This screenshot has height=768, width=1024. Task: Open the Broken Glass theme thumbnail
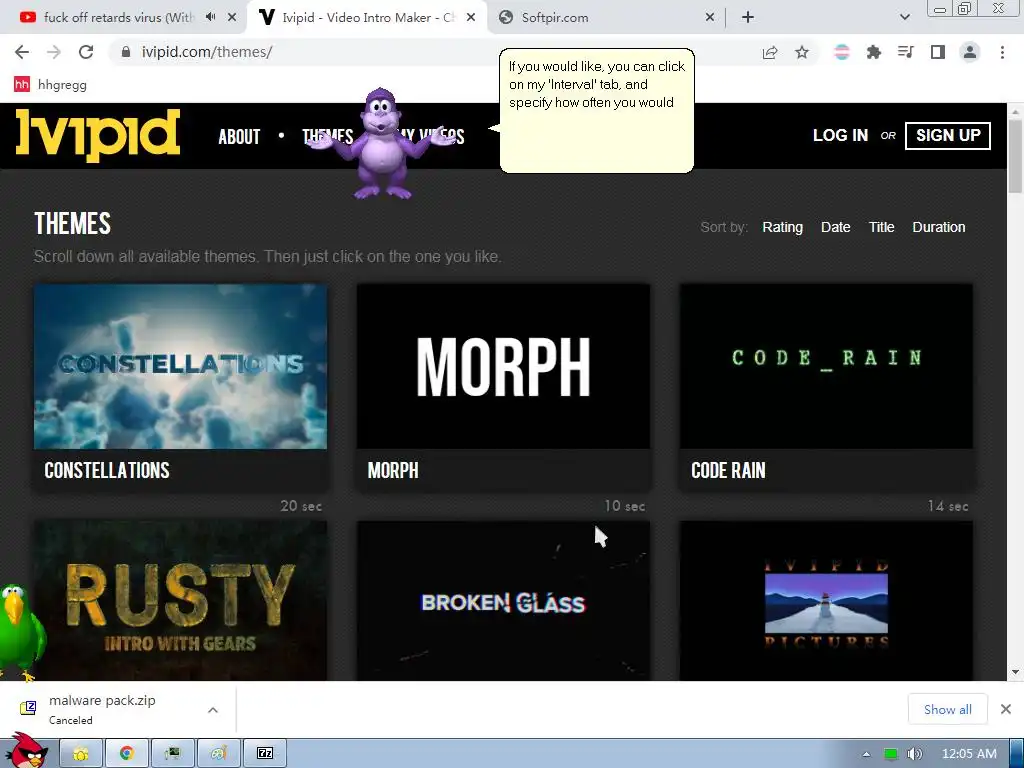pos(503,601)
